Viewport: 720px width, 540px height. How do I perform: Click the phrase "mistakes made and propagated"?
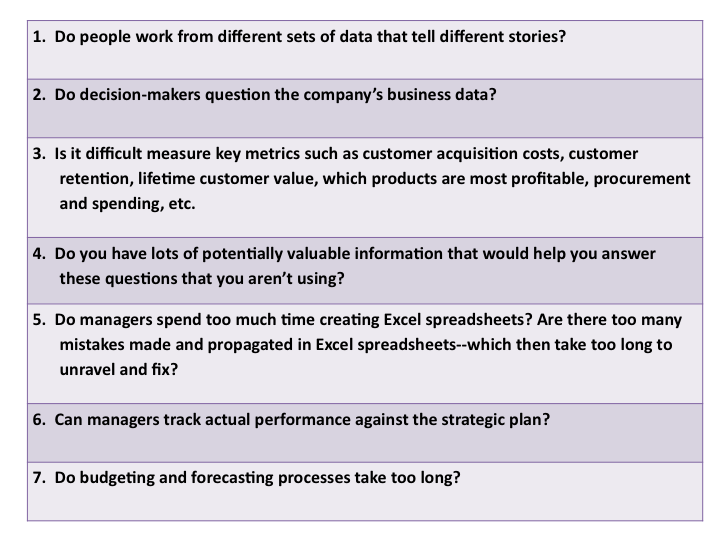163,345
